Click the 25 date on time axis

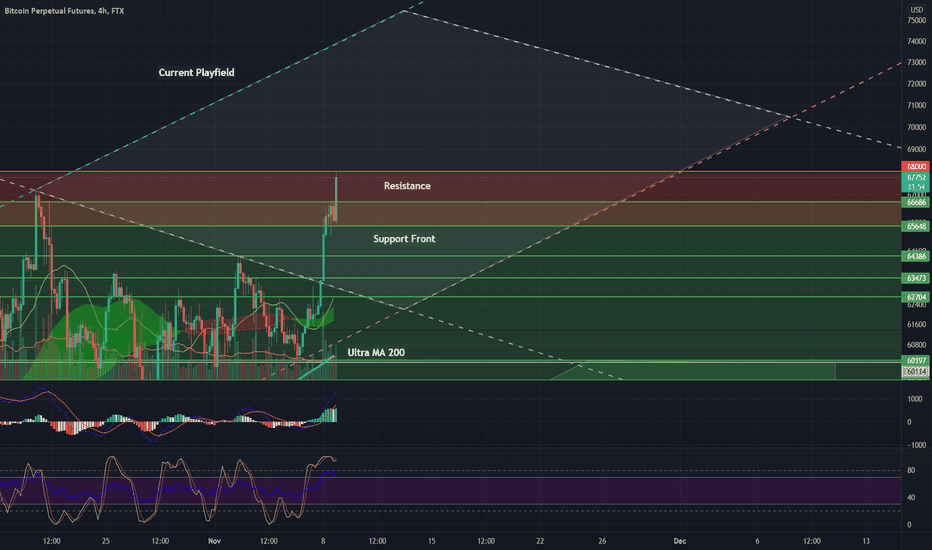106,541
